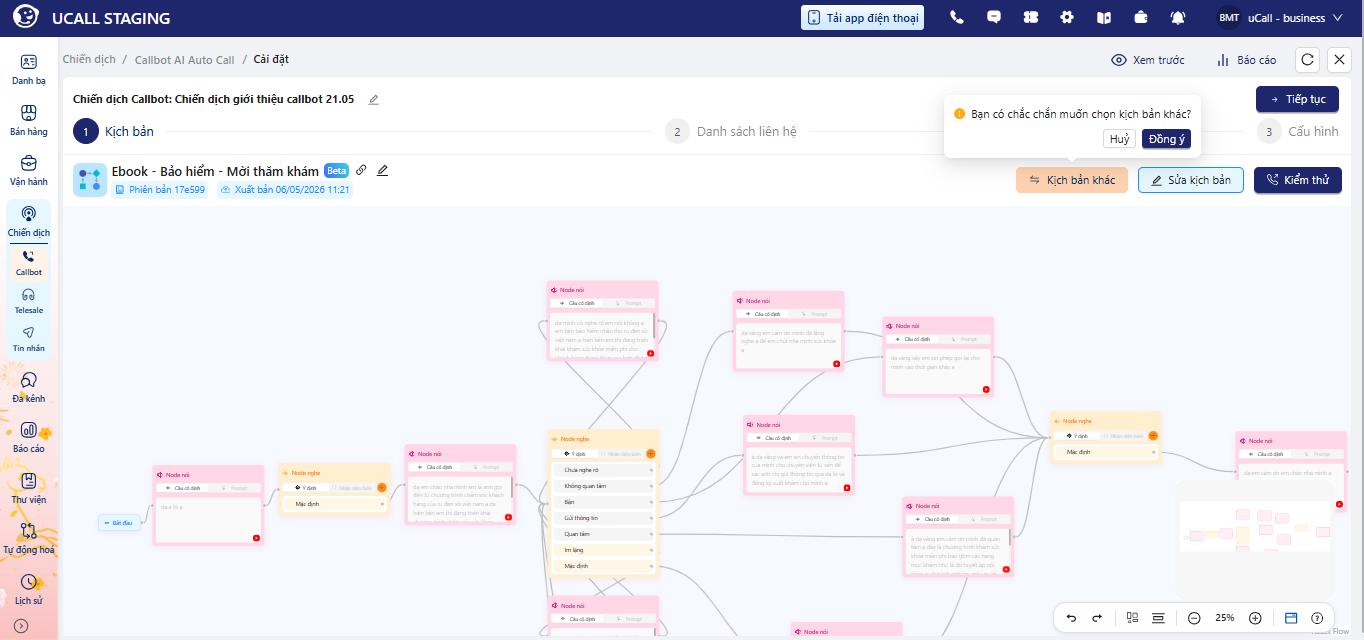Expand the sidebar with bottom arrow
1364x640 pixels.
click(x=20, y=626)
